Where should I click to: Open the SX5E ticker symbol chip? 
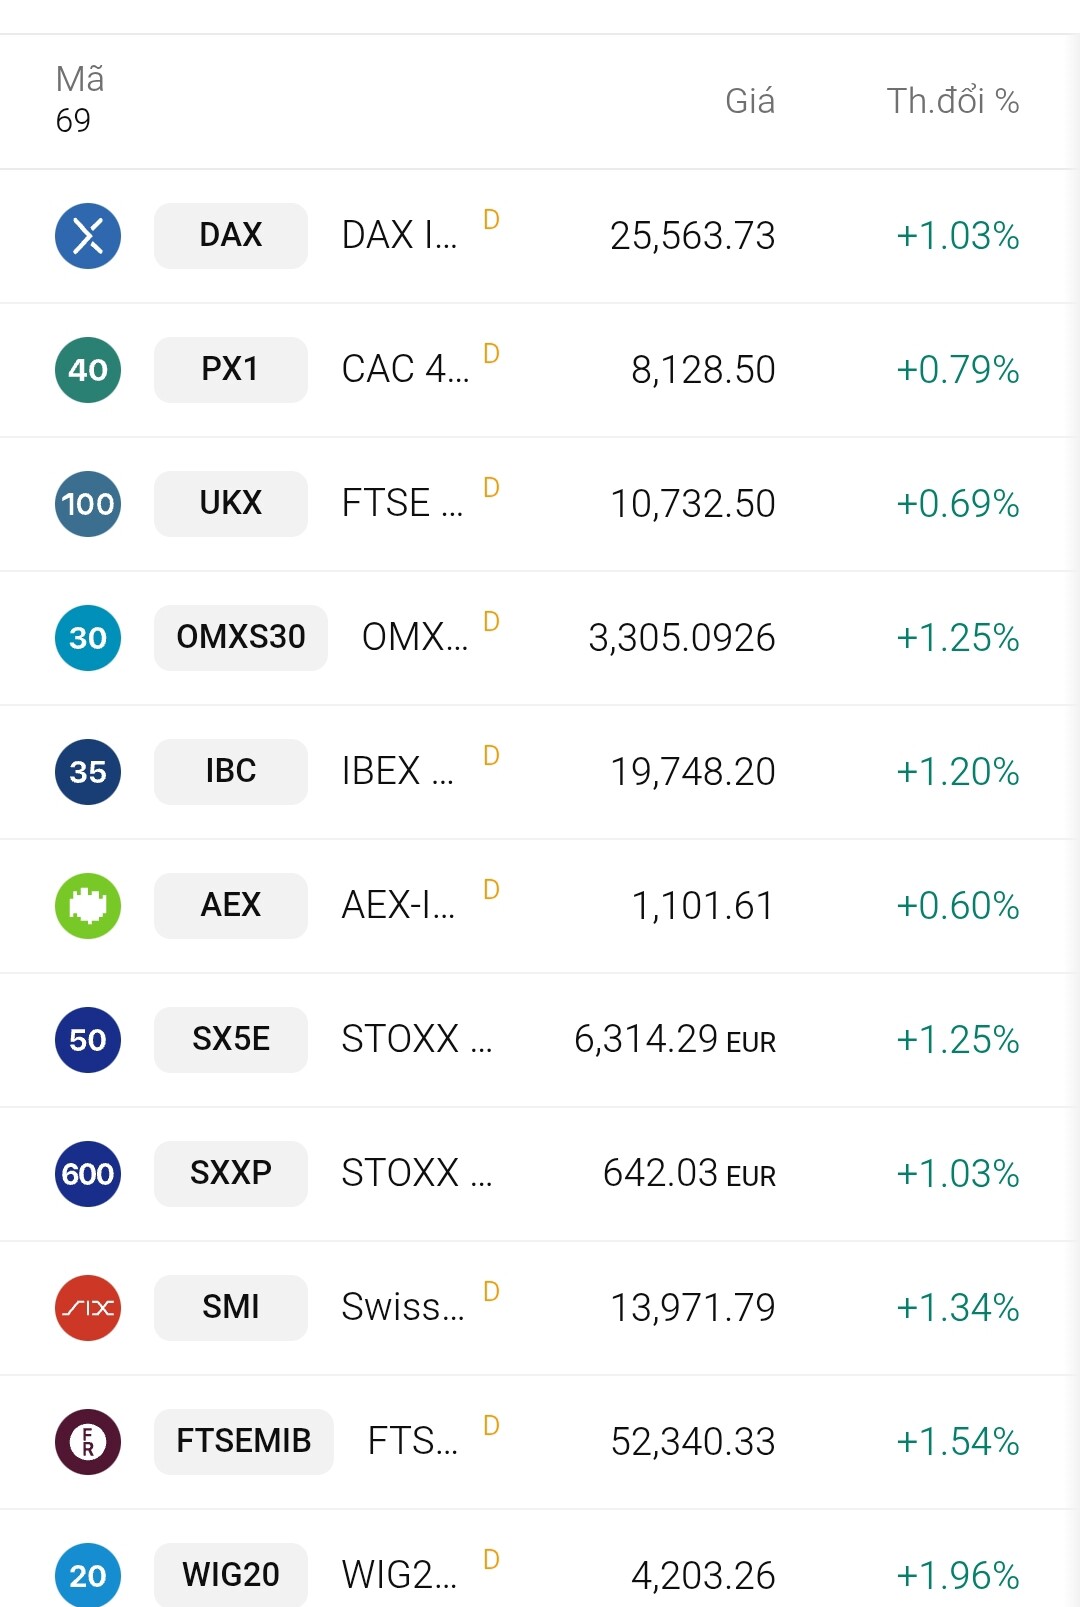tap(231, 1040)
